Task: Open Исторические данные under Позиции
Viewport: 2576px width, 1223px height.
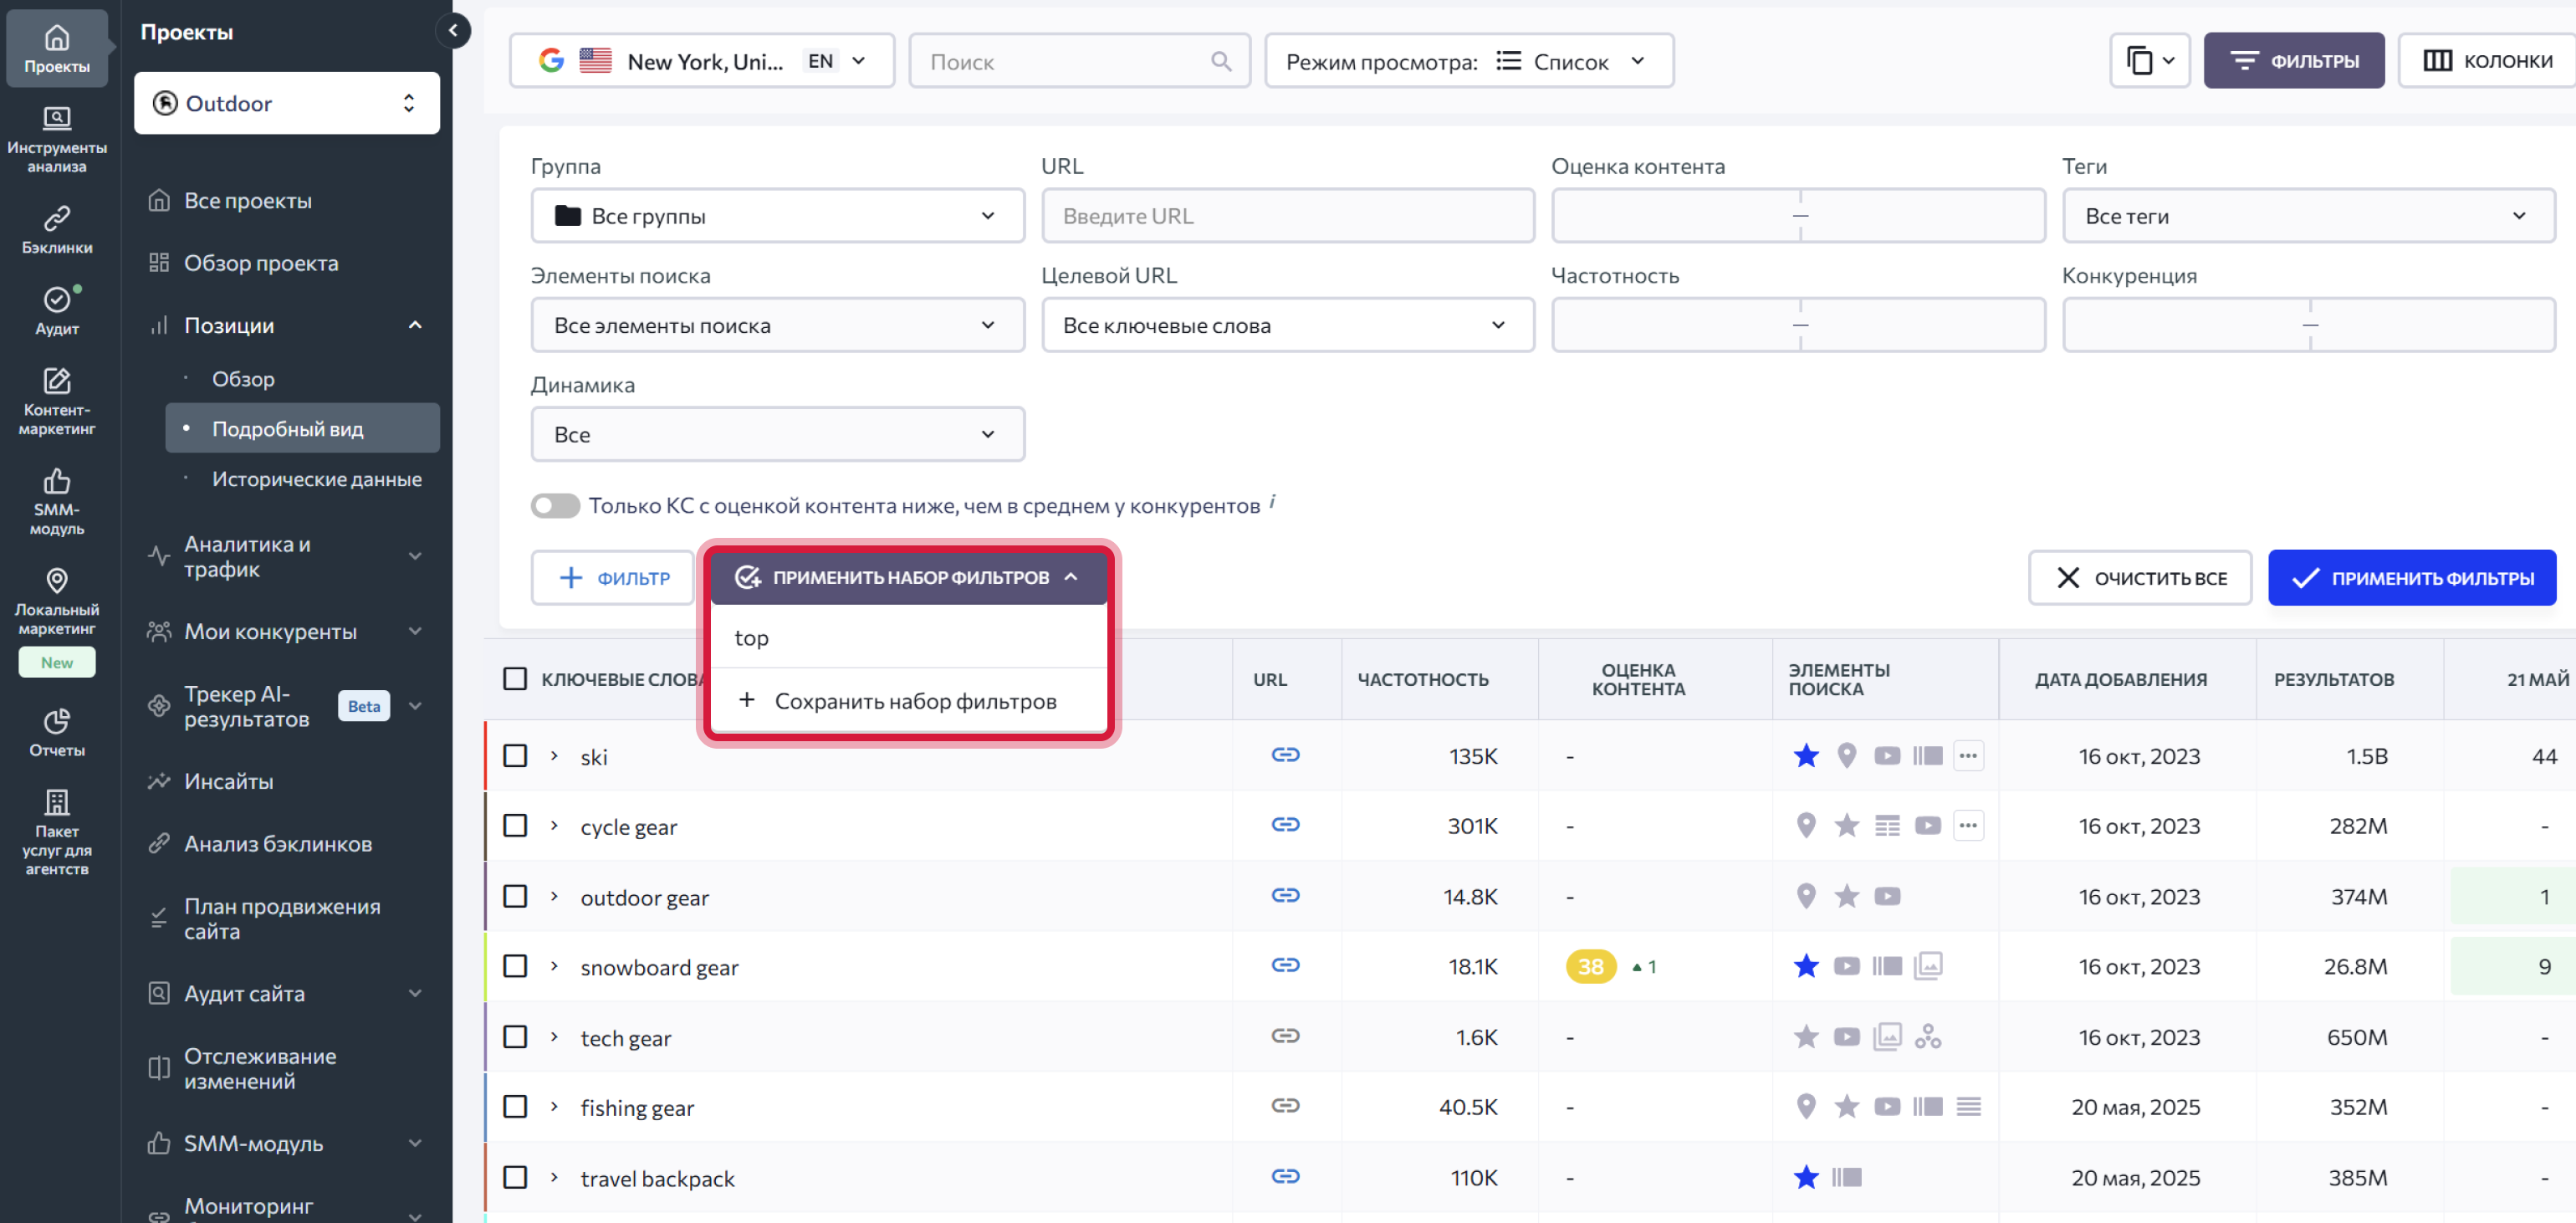Action: click(x=316, y=479)
